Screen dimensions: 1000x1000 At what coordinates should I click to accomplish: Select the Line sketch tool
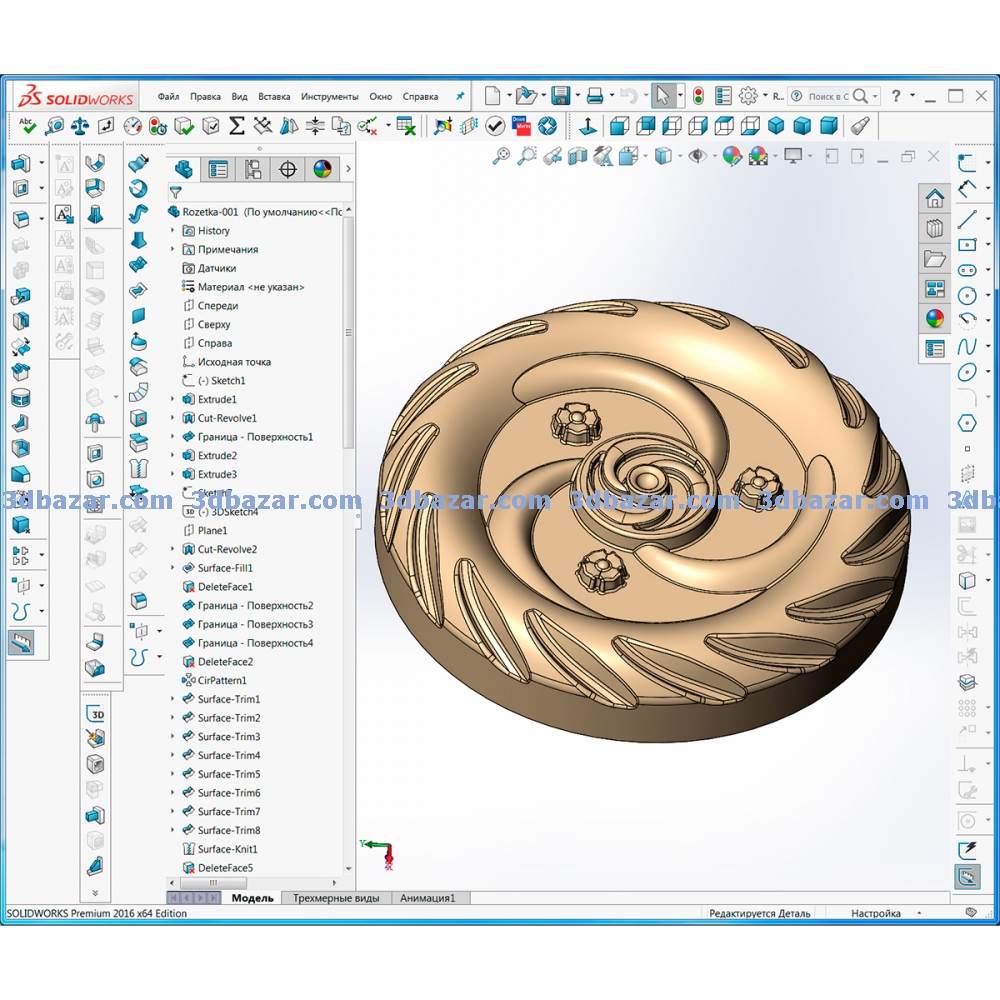click(966, 219)
